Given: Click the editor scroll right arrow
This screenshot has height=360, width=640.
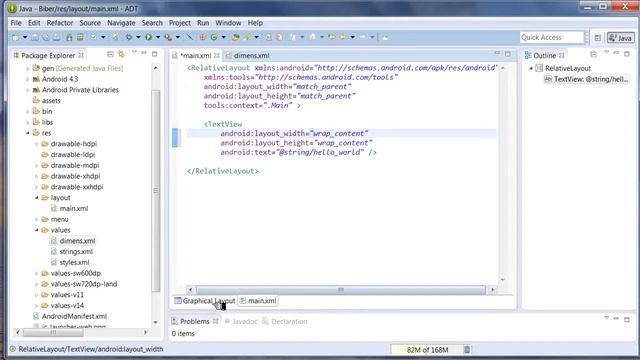Looking at the screenshot, I should point(493,290).
